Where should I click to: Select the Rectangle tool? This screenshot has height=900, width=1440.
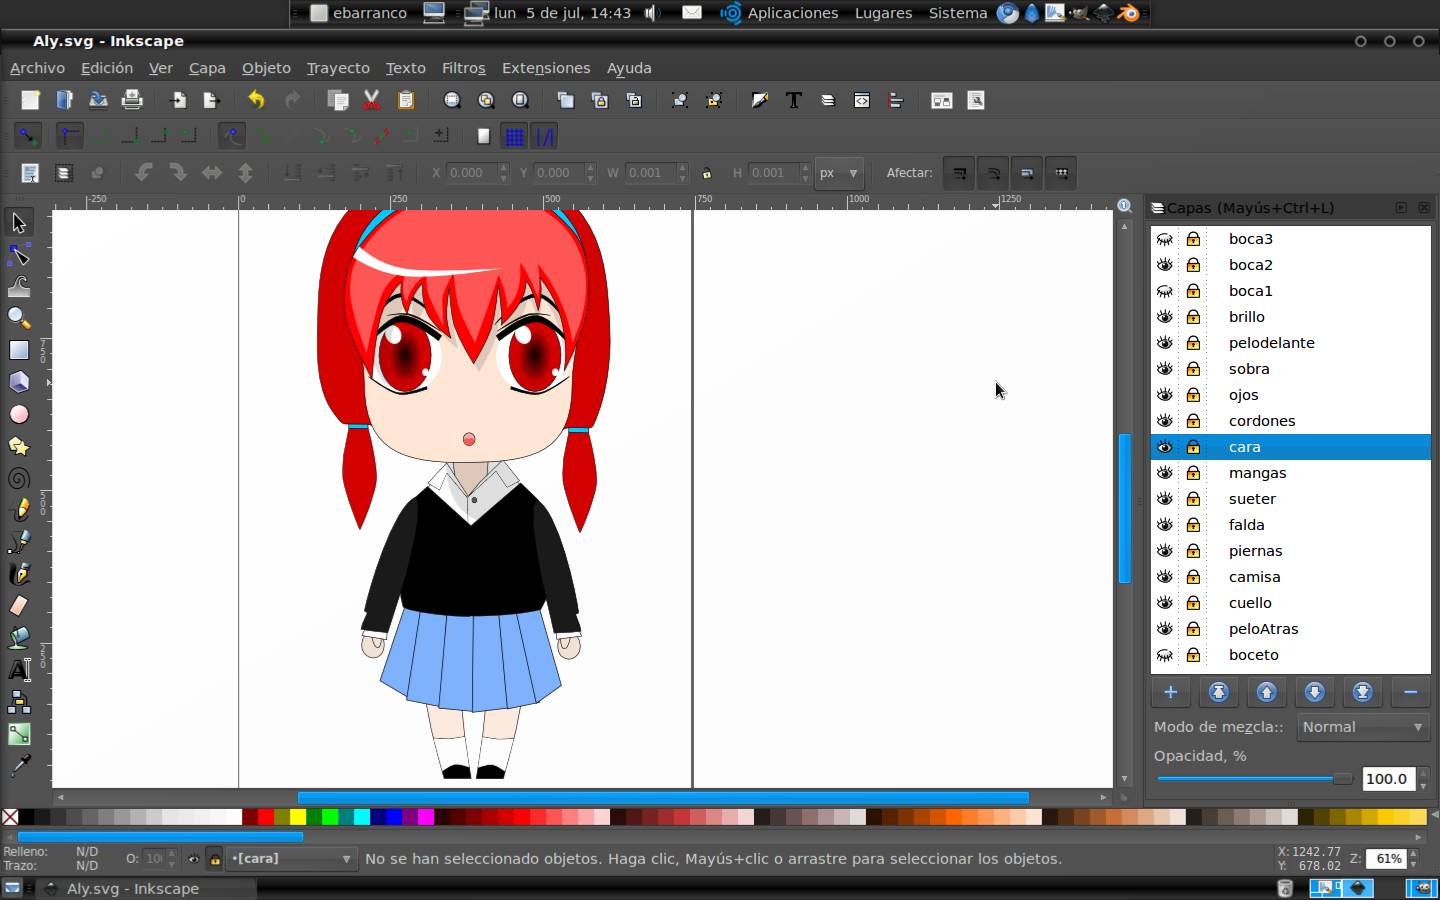(19, 350)
